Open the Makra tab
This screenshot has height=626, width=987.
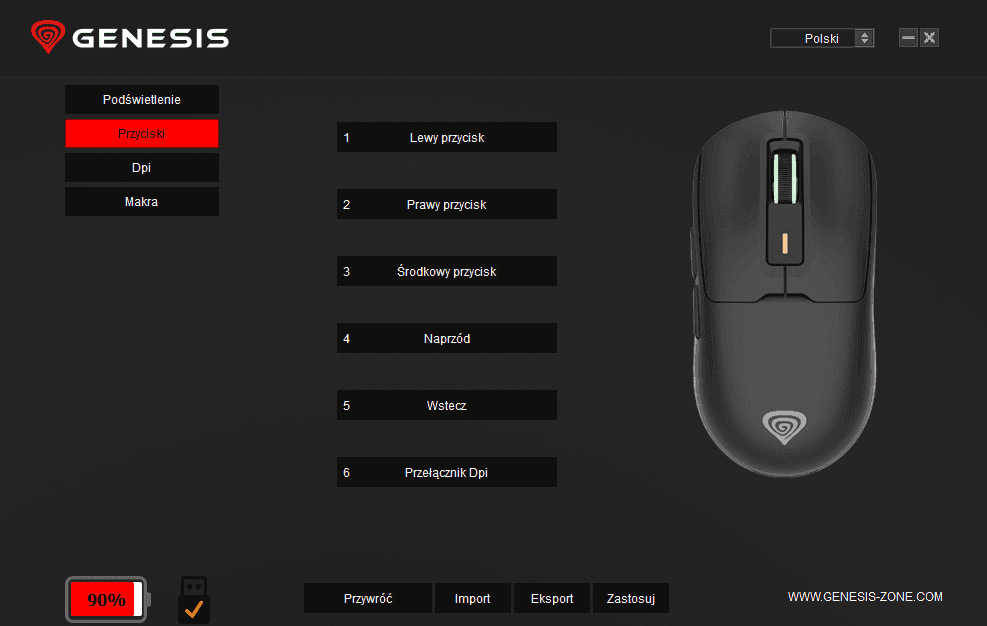(142, 202)
